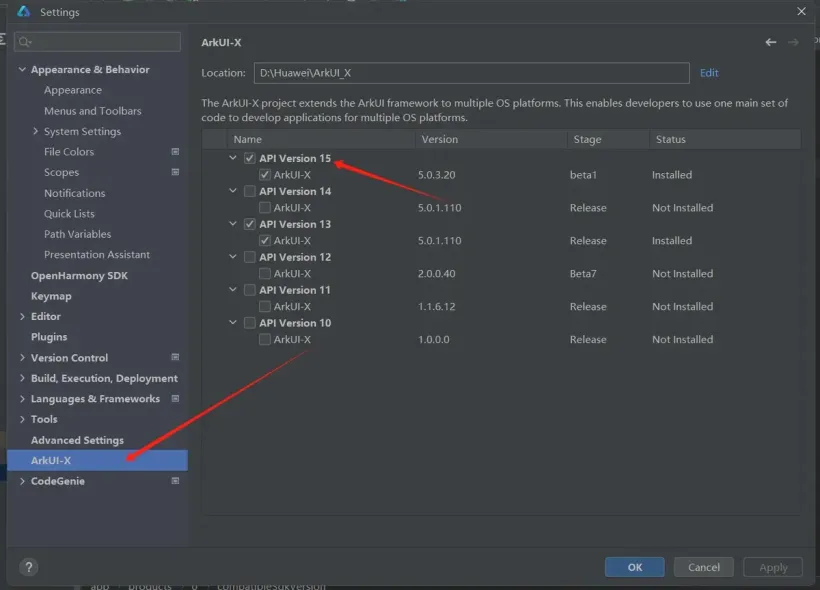The image size is (820, 590).
Task: Click the Name column header
Action: click(x=321, y=139)
